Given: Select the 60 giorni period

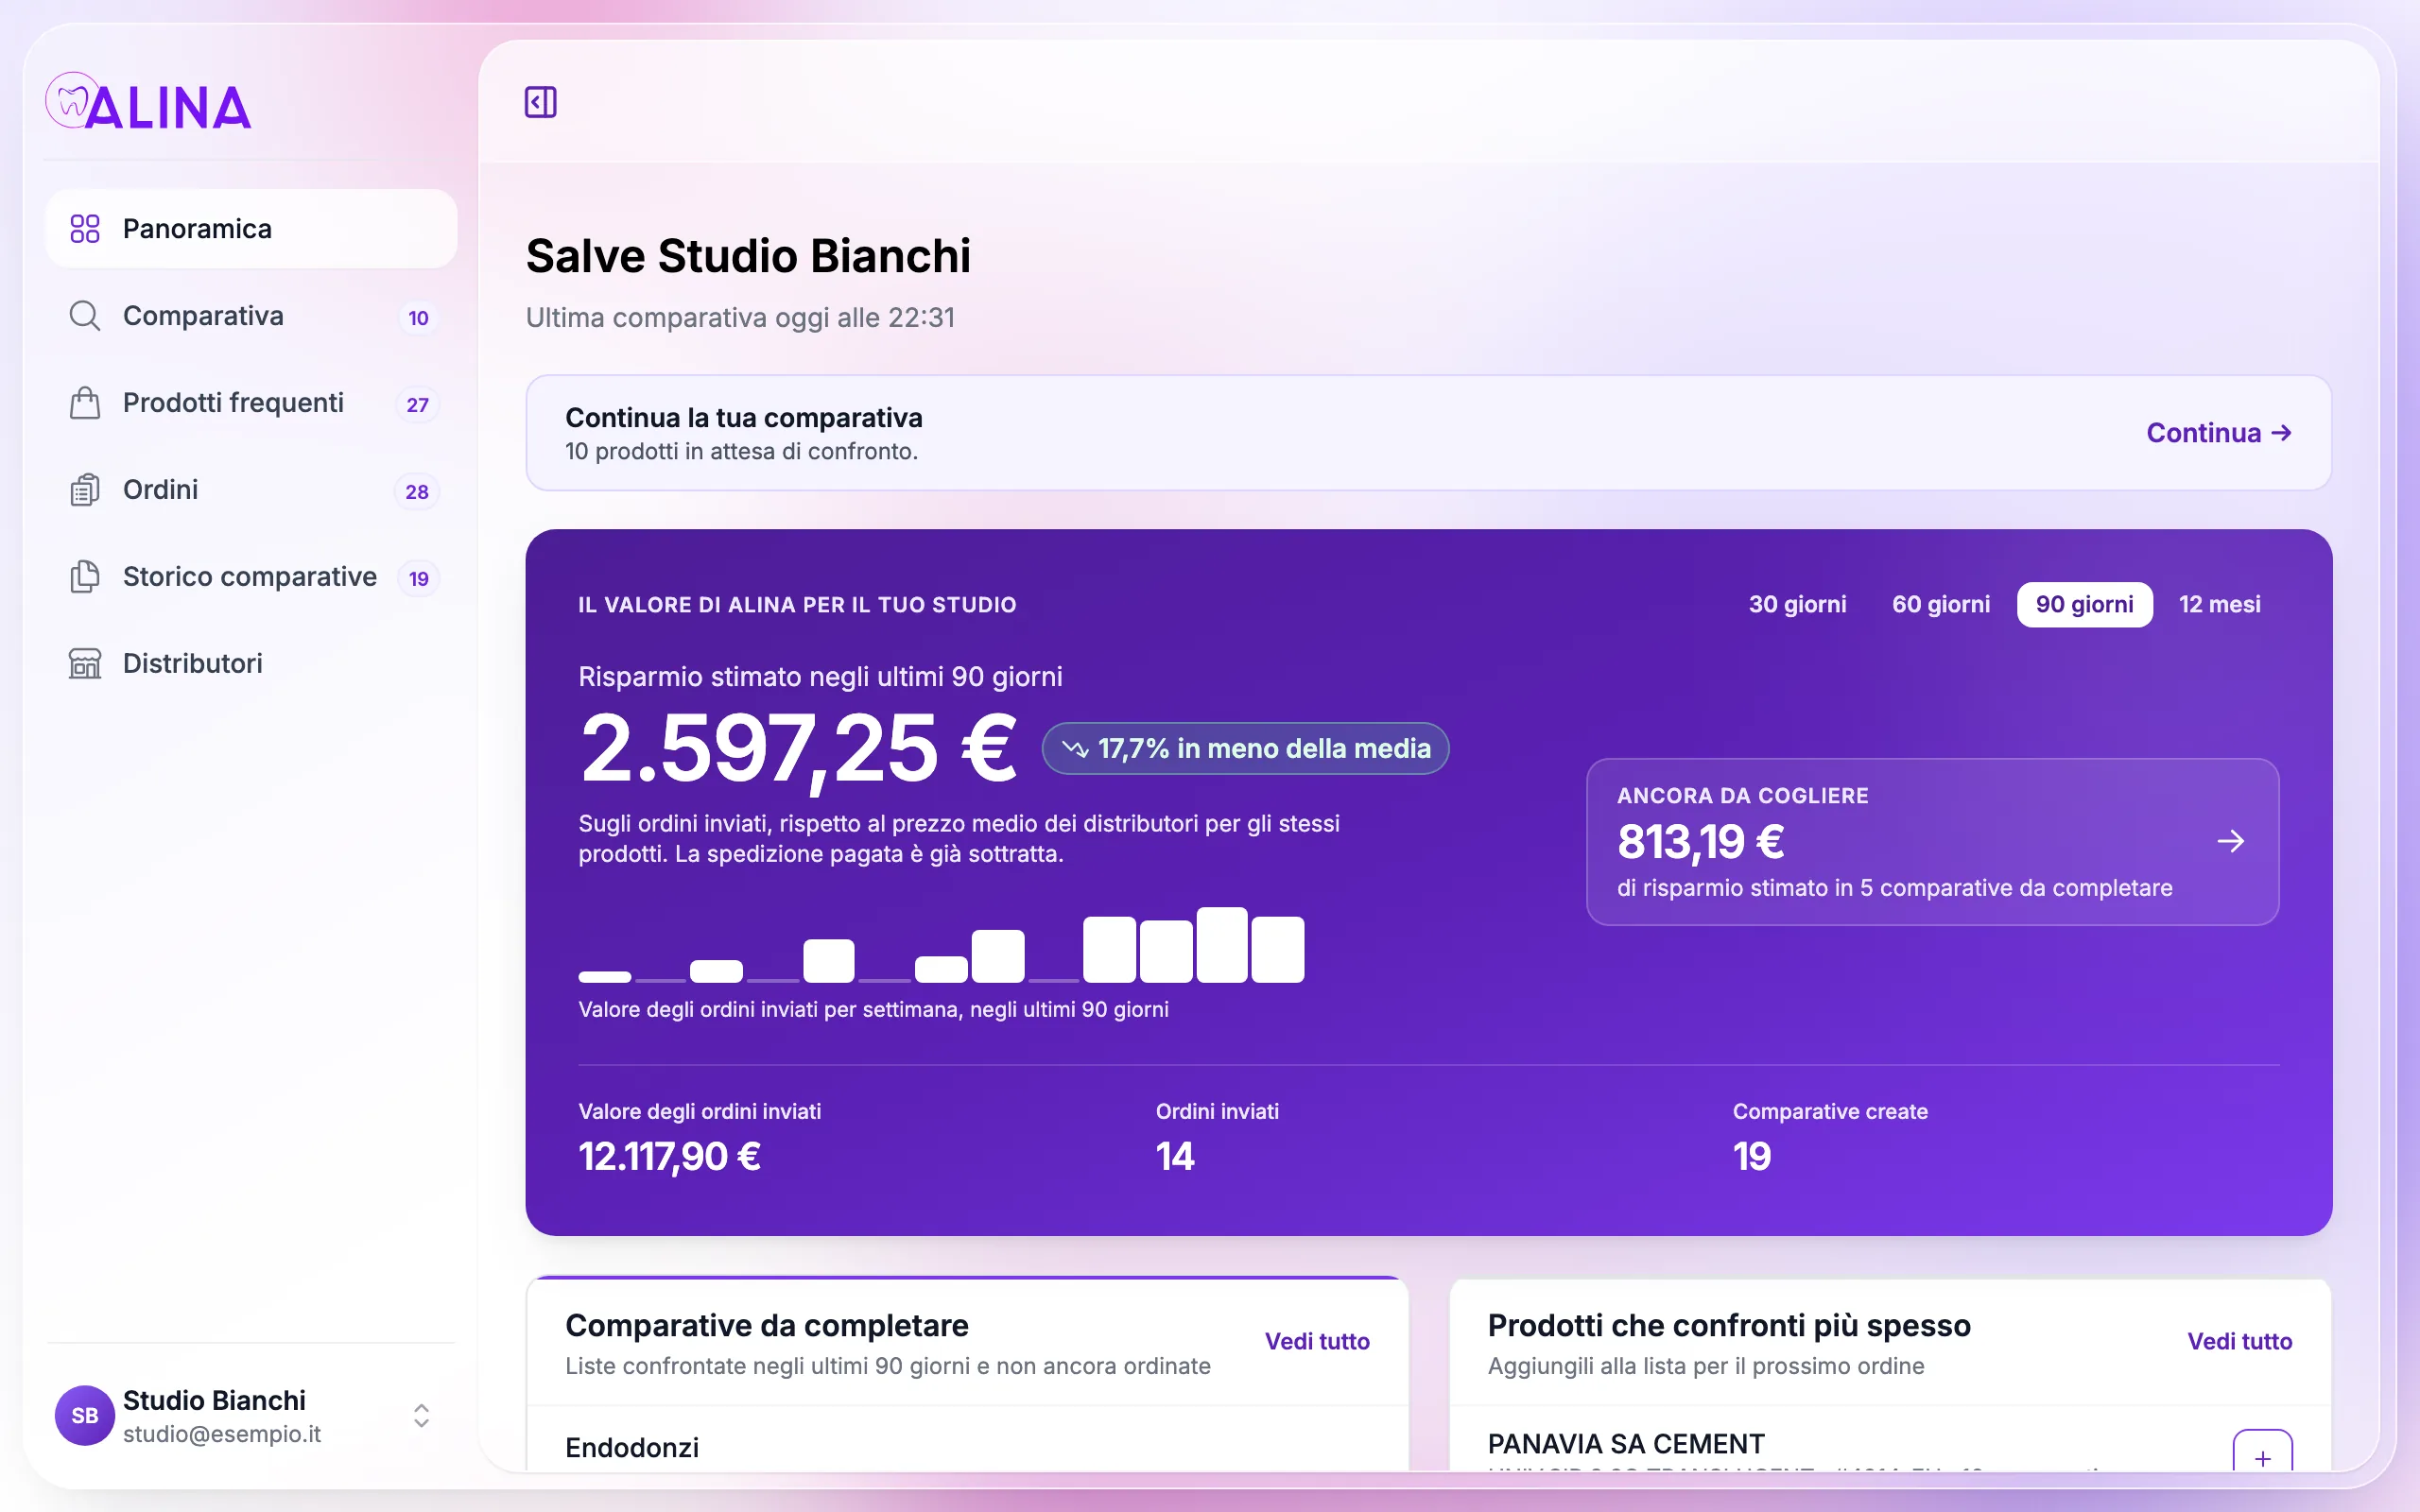Looking at the screenshot, I should click(1940, 605).
